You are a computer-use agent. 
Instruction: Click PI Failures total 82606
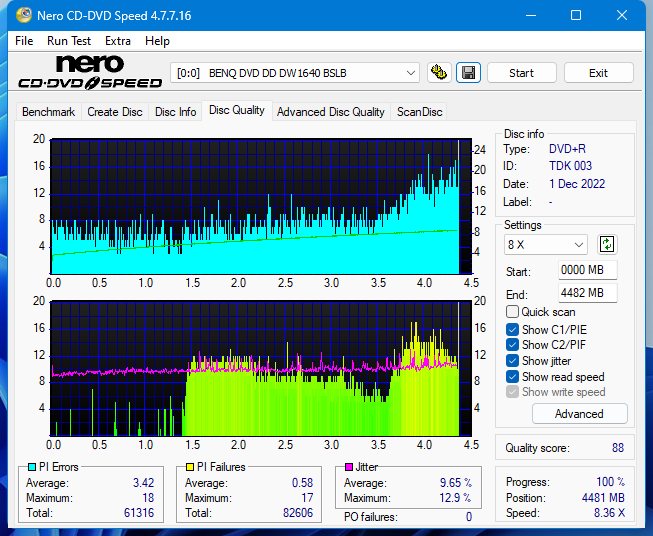[x=298, y=513]
